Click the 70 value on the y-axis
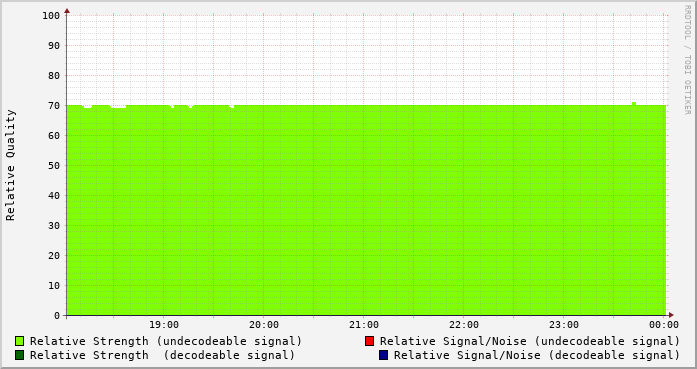This screenshot has height=369, width=697. pos(54,106)
